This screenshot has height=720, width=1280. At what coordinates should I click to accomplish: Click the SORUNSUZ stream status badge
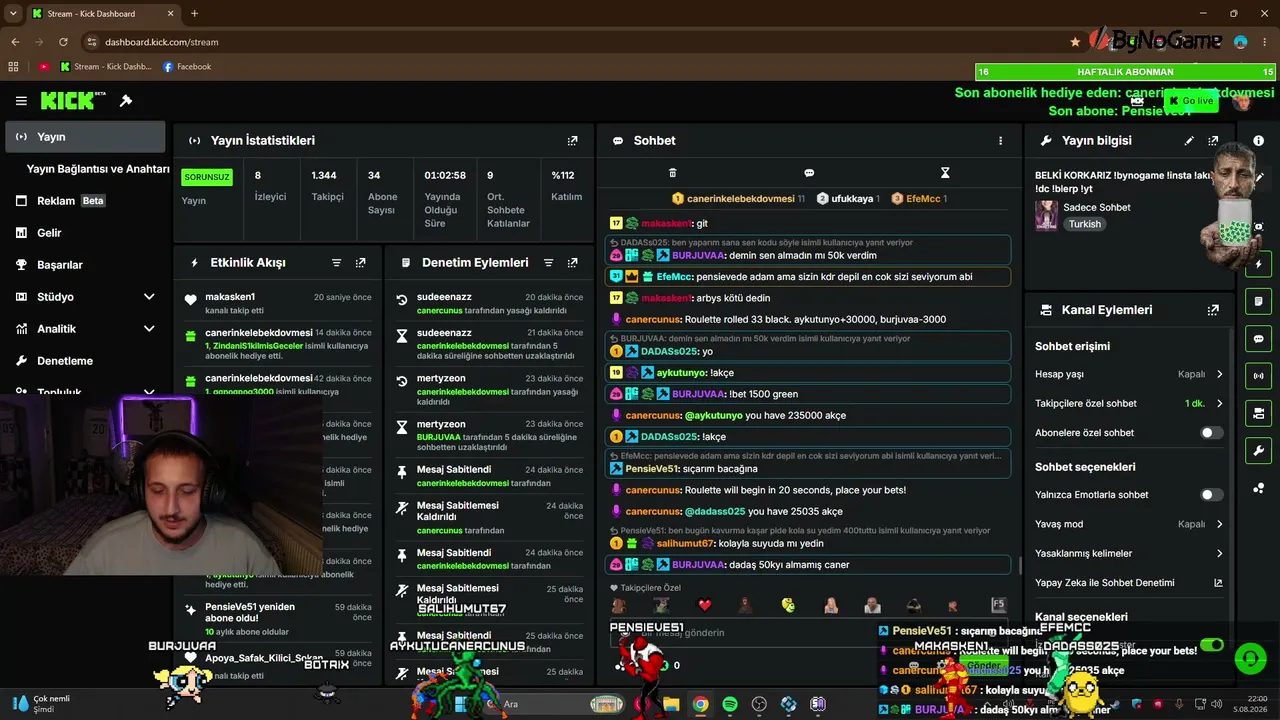[207, 177]
